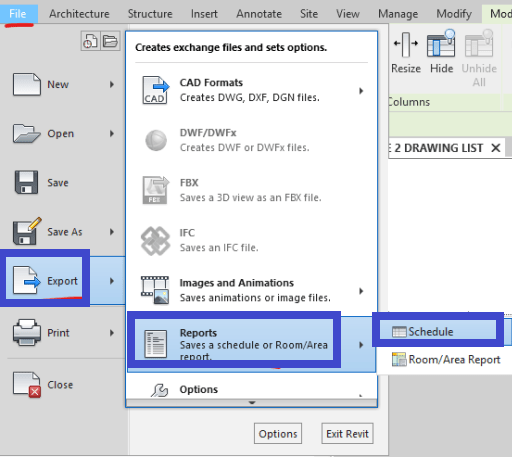Click the DWF/DWFx sphere icon
Screen dimensions: 512x457
156,140
